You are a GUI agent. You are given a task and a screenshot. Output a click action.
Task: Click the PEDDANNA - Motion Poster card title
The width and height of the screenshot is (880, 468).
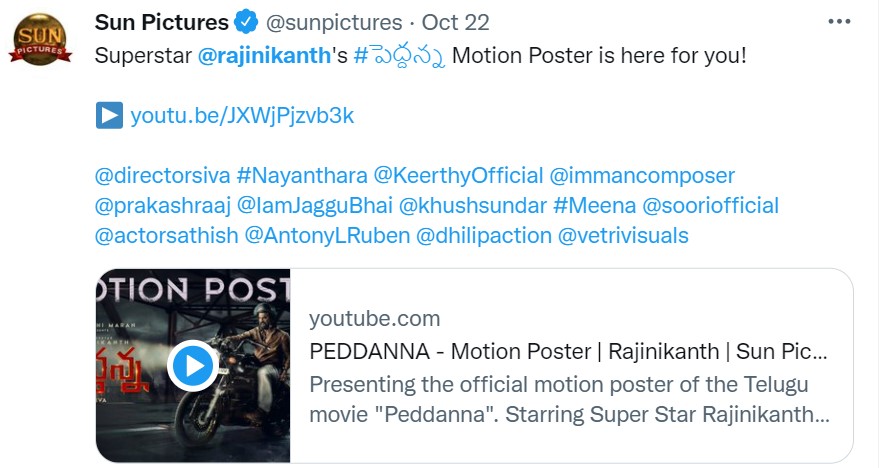569,352
